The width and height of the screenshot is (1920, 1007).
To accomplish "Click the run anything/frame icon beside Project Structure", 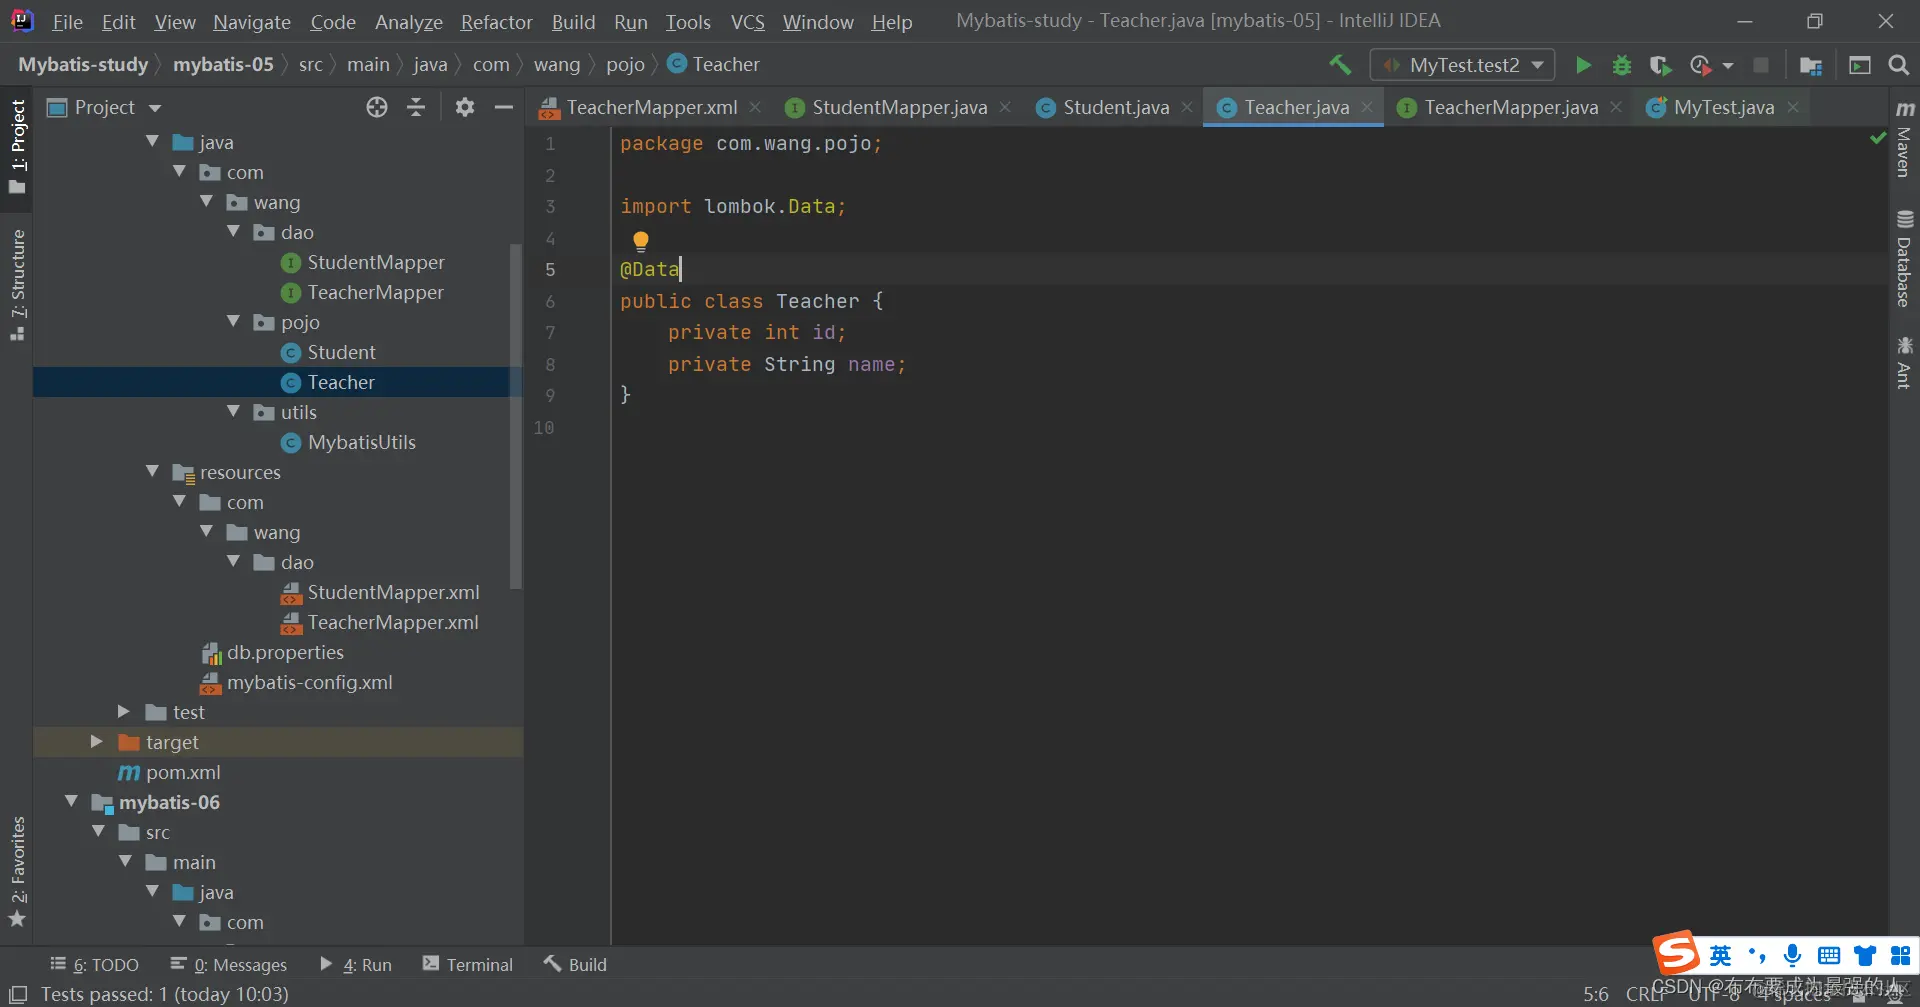I will (x=1859, y=65).
